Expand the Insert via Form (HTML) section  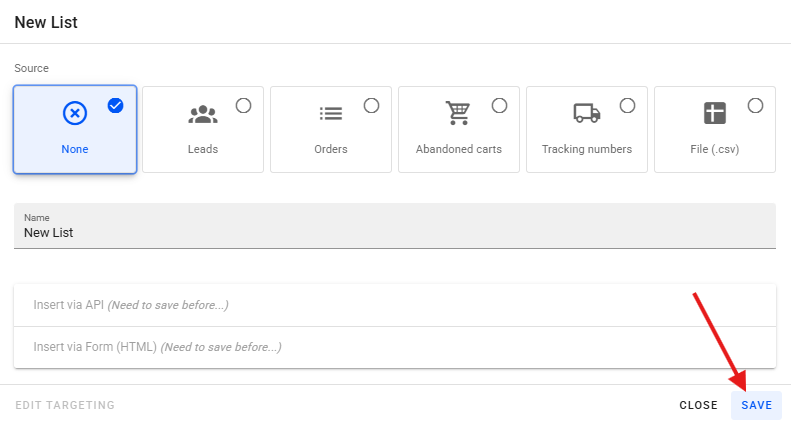click(395, 347)
